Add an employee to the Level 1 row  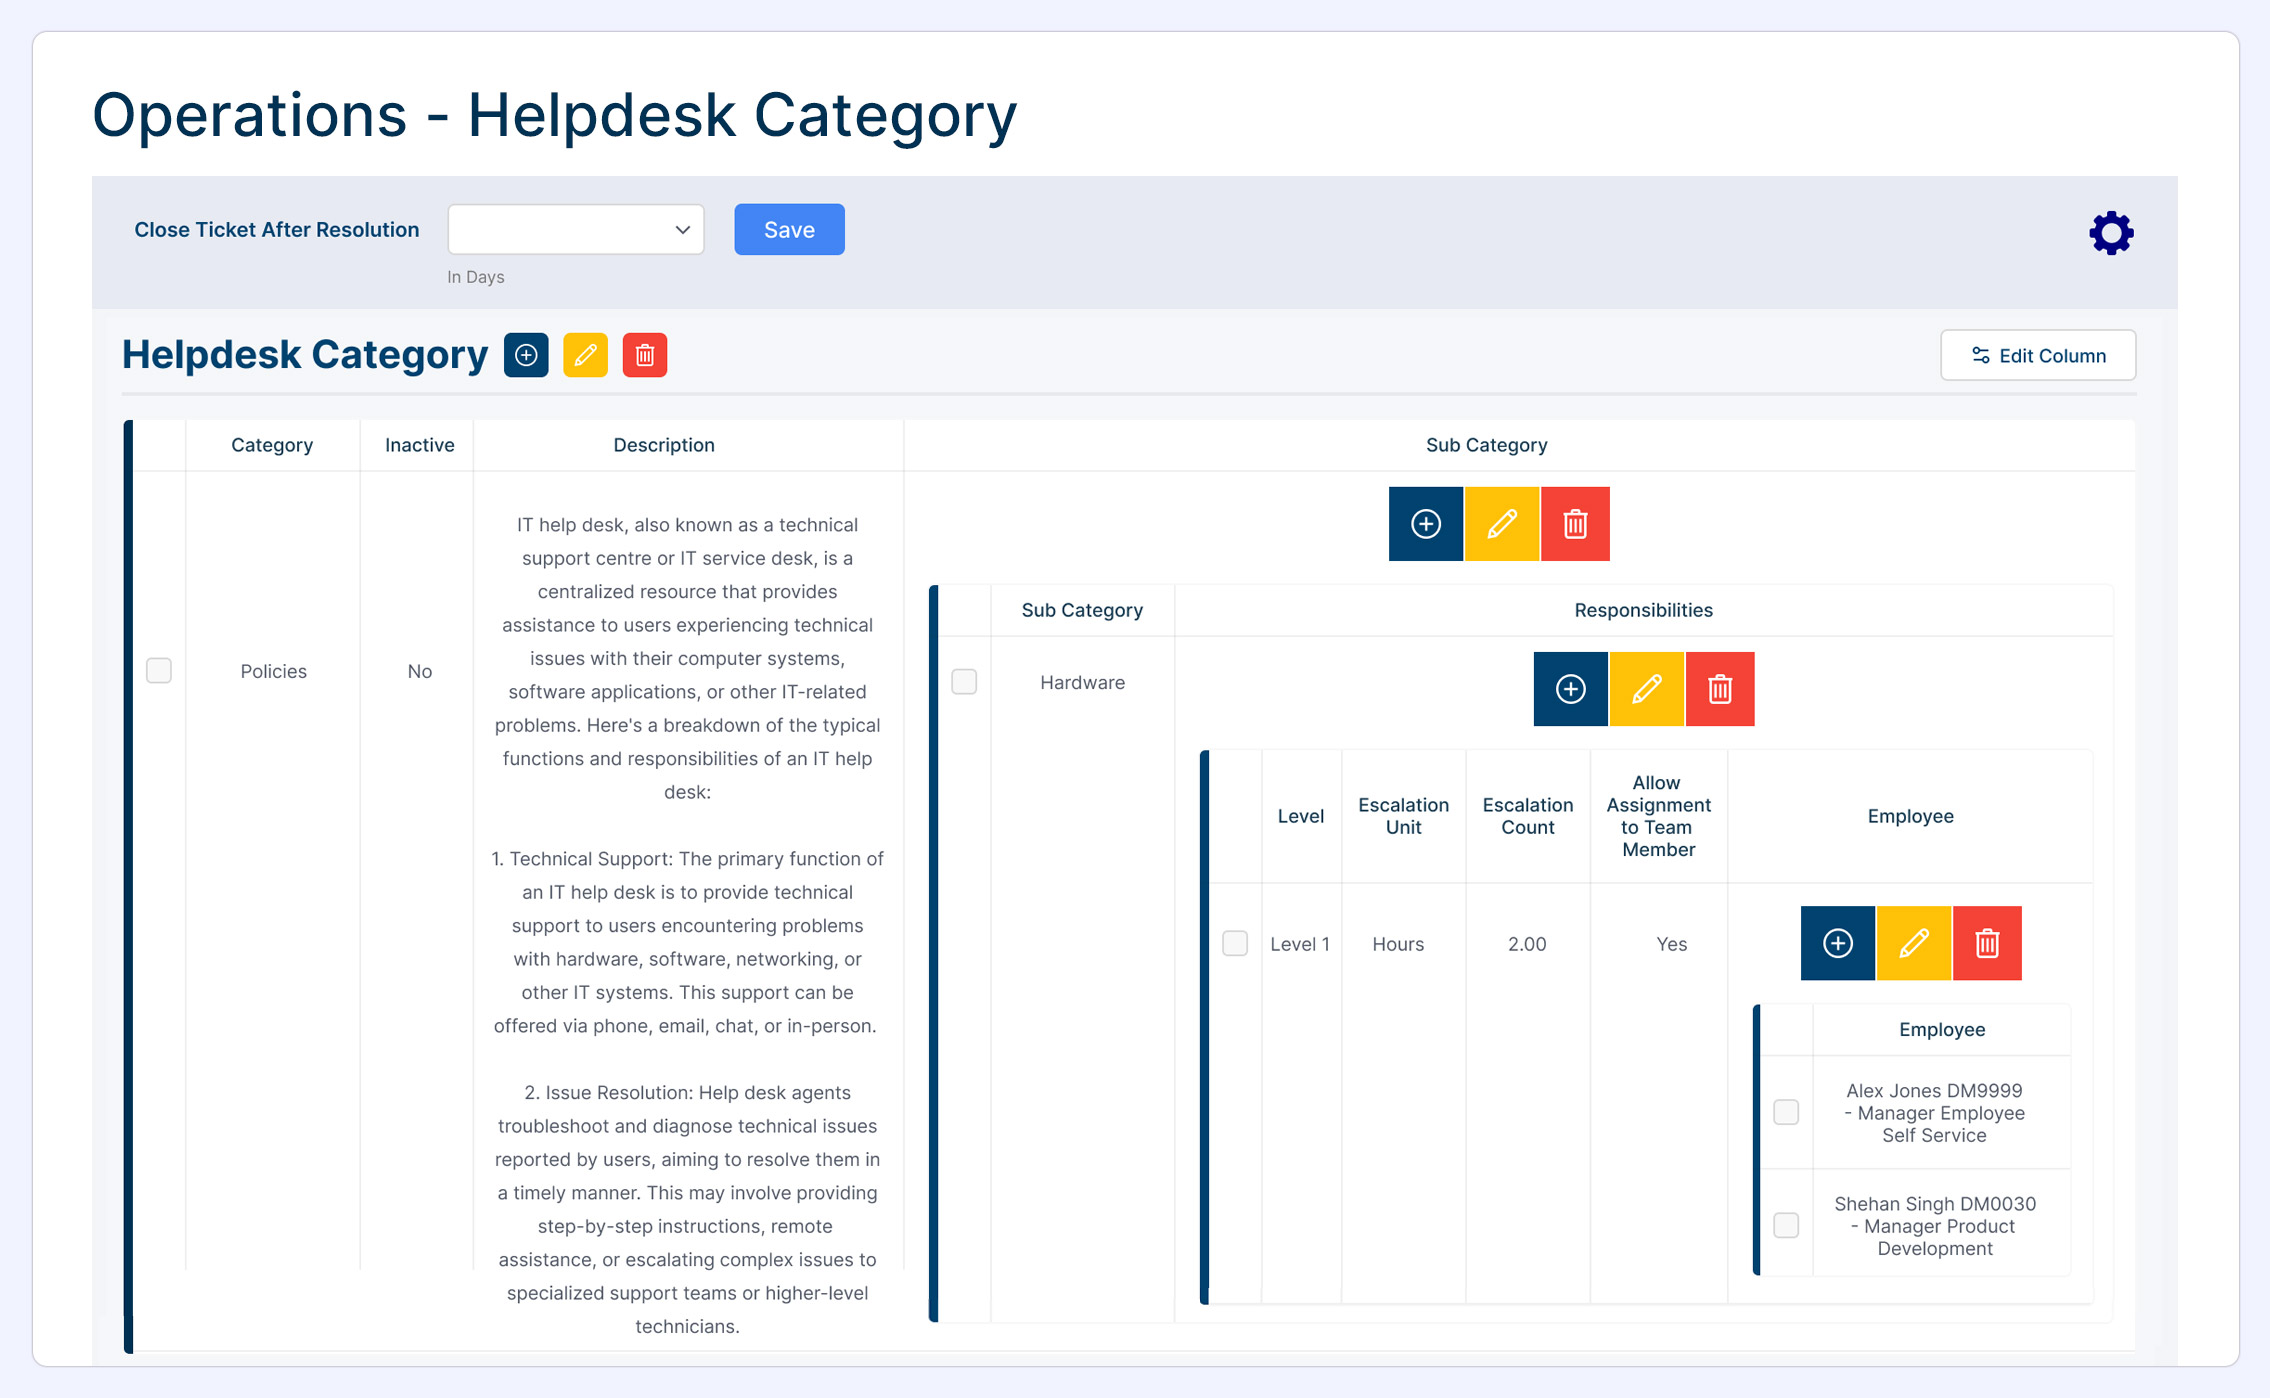[1837, 943]
